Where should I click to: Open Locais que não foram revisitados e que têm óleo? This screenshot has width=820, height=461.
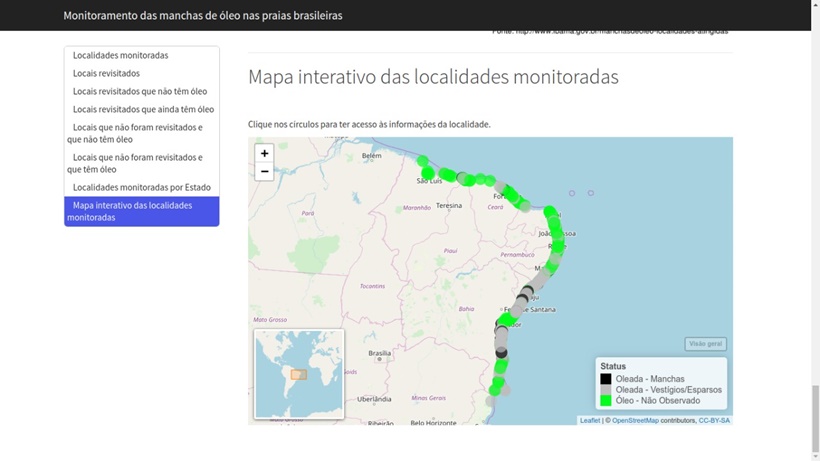click(x=142, y=163)
